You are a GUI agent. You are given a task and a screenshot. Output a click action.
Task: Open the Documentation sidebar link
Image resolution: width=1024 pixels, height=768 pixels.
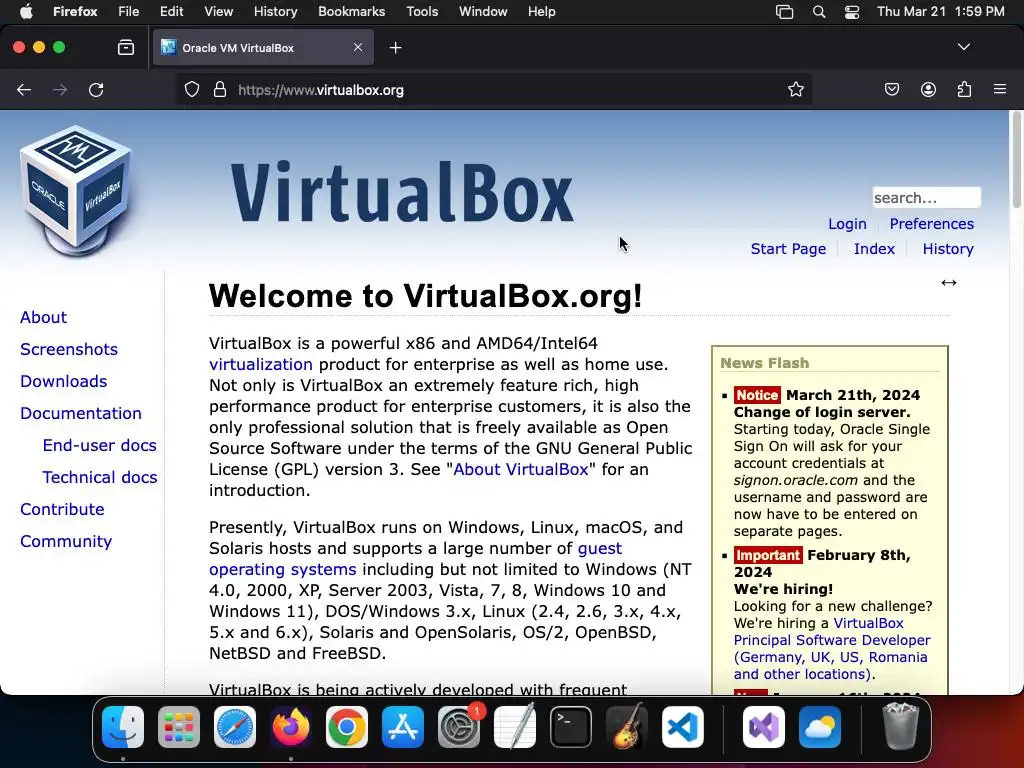[80, 413]
